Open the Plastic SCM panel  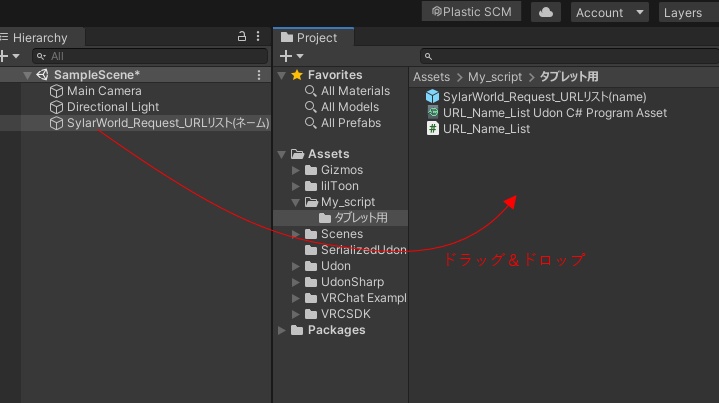point(472,12)
